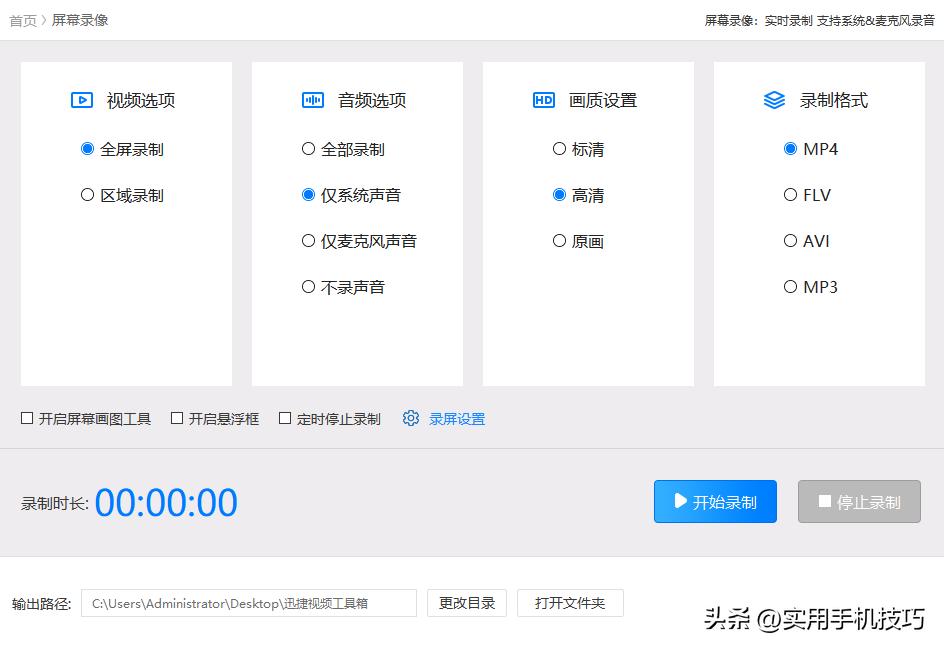Select 原画 quality option
Image resolution: width=944 pixels, height=650 pixels.
559,241
